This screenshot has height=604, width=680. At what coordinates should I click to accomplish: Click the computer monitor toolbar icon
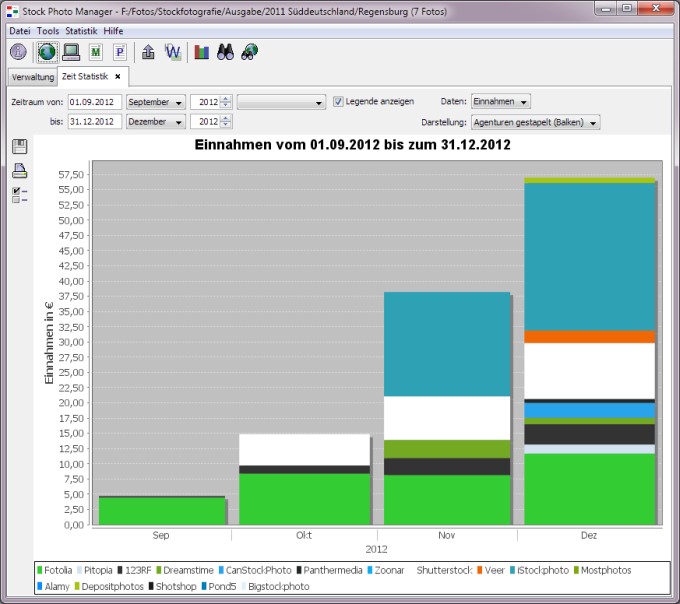click(71, 52)
